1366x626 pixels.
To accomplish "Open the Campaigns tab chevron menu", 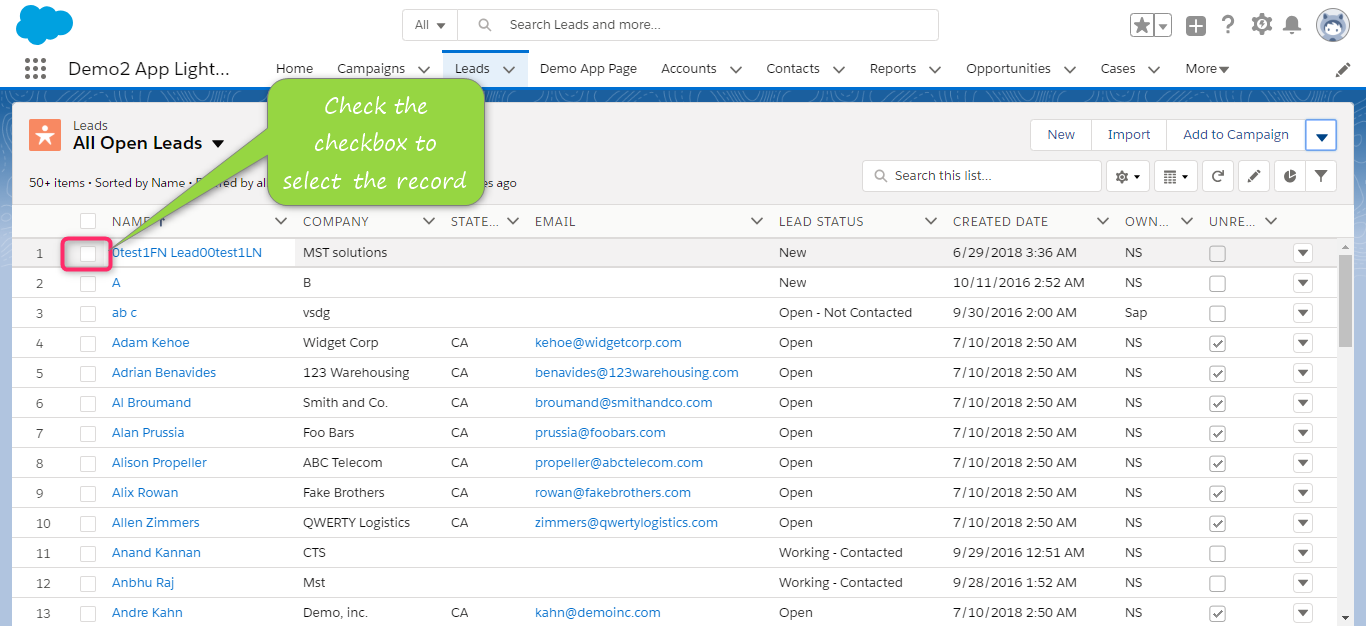I will click(424, 70).
